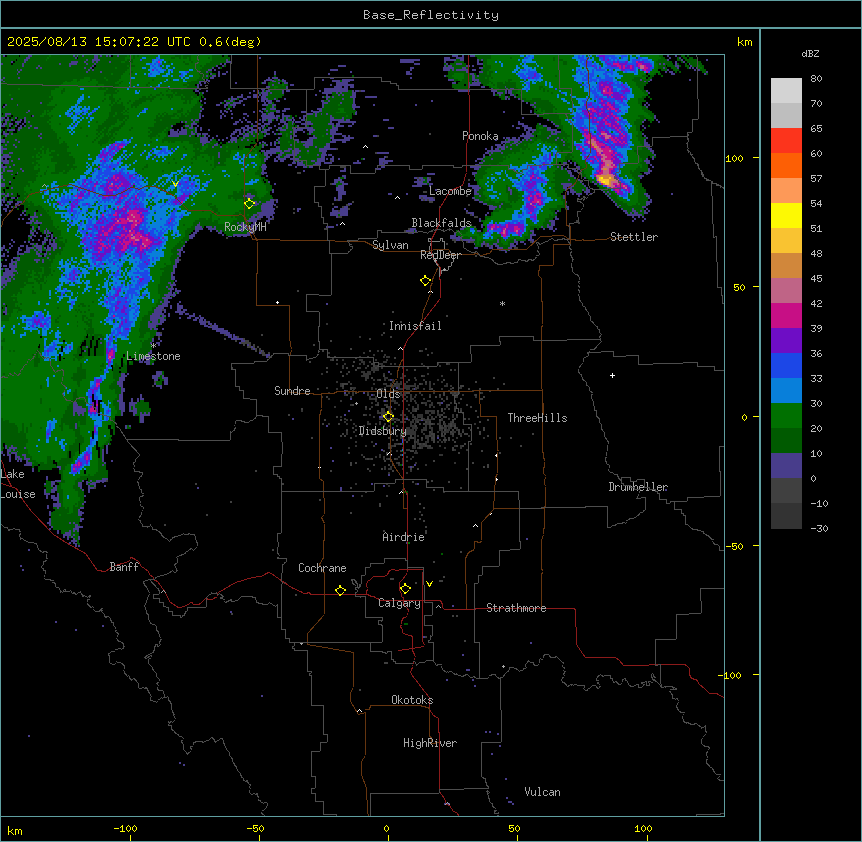Choose the magenta 39-42 dBZ legend swatch
This screenshot has height=842, width=862.
point(786,315)
